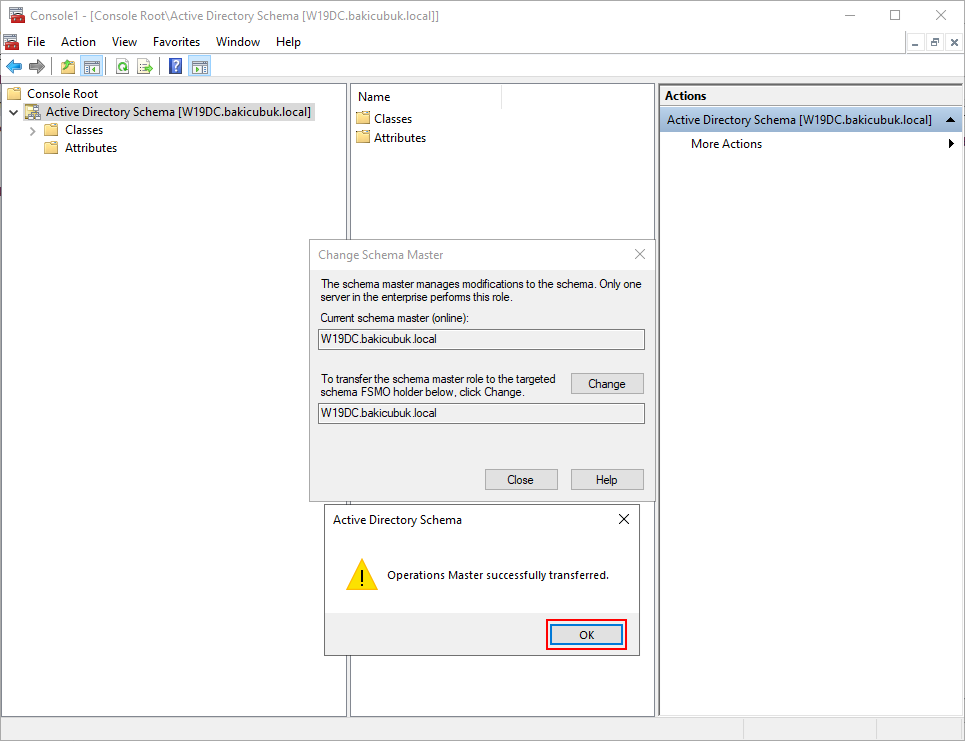
Task: Click the Refresh toolbar icon
Action: pos(122,66)
